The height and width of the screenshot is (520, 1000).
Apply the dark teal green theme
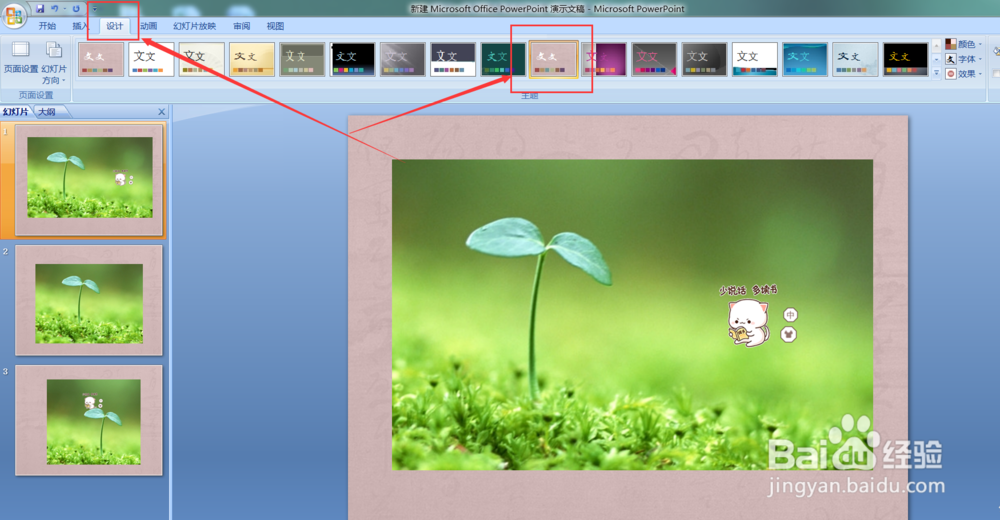pyautogui.click(x=504, y=59)
